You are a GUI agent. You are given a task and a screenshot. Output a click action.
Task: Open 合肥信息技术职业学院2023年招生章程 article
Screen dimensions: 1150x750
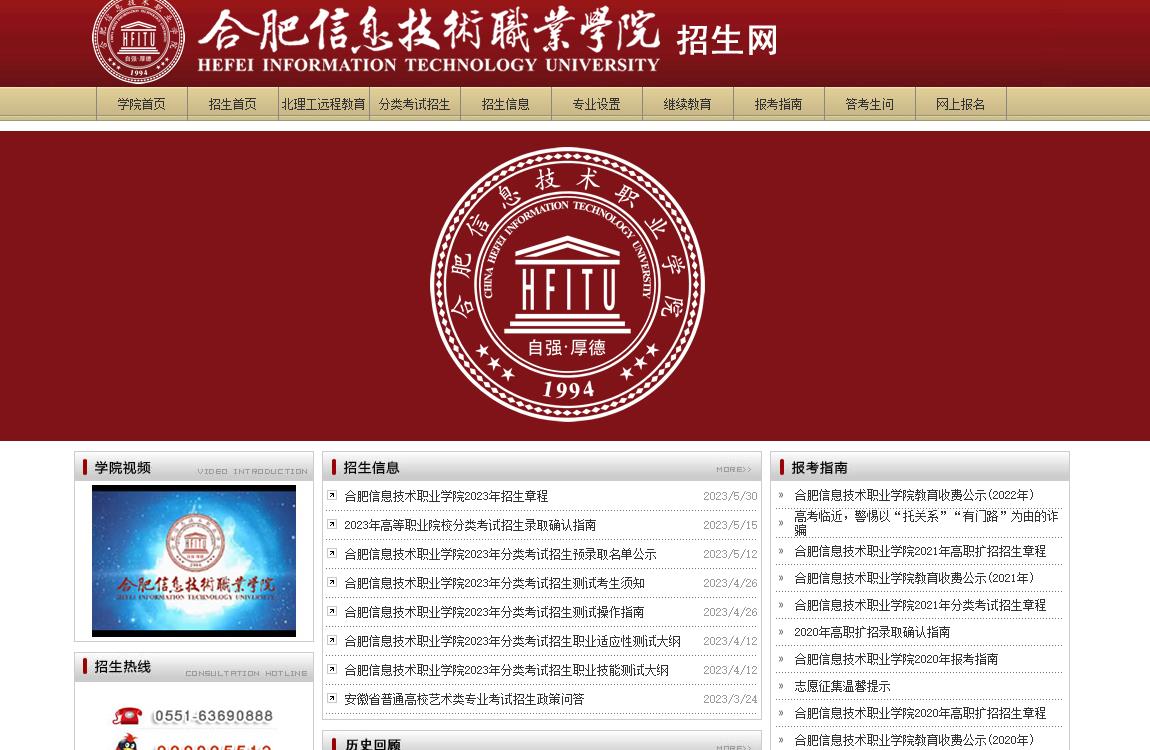(446, 496)
